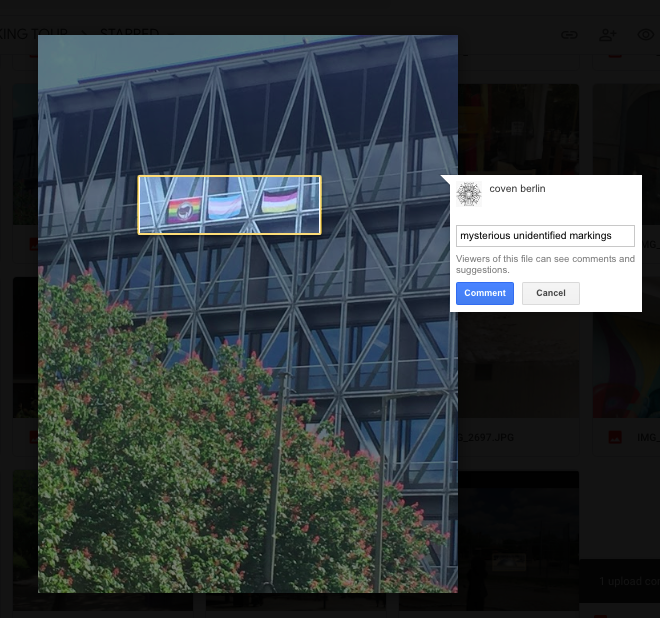Click the coven berlin author name
660x618 pixels.
coord(517,188)
